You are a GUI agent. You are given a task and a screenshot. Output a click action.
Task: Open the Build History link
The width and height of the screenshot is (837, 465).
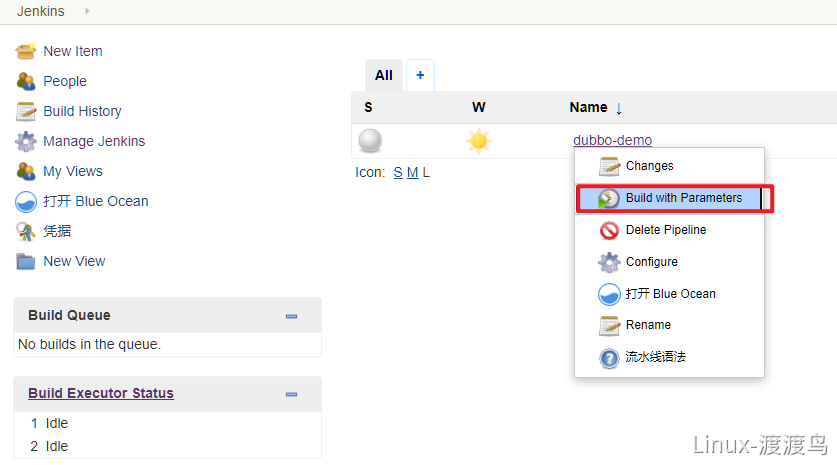82,111
